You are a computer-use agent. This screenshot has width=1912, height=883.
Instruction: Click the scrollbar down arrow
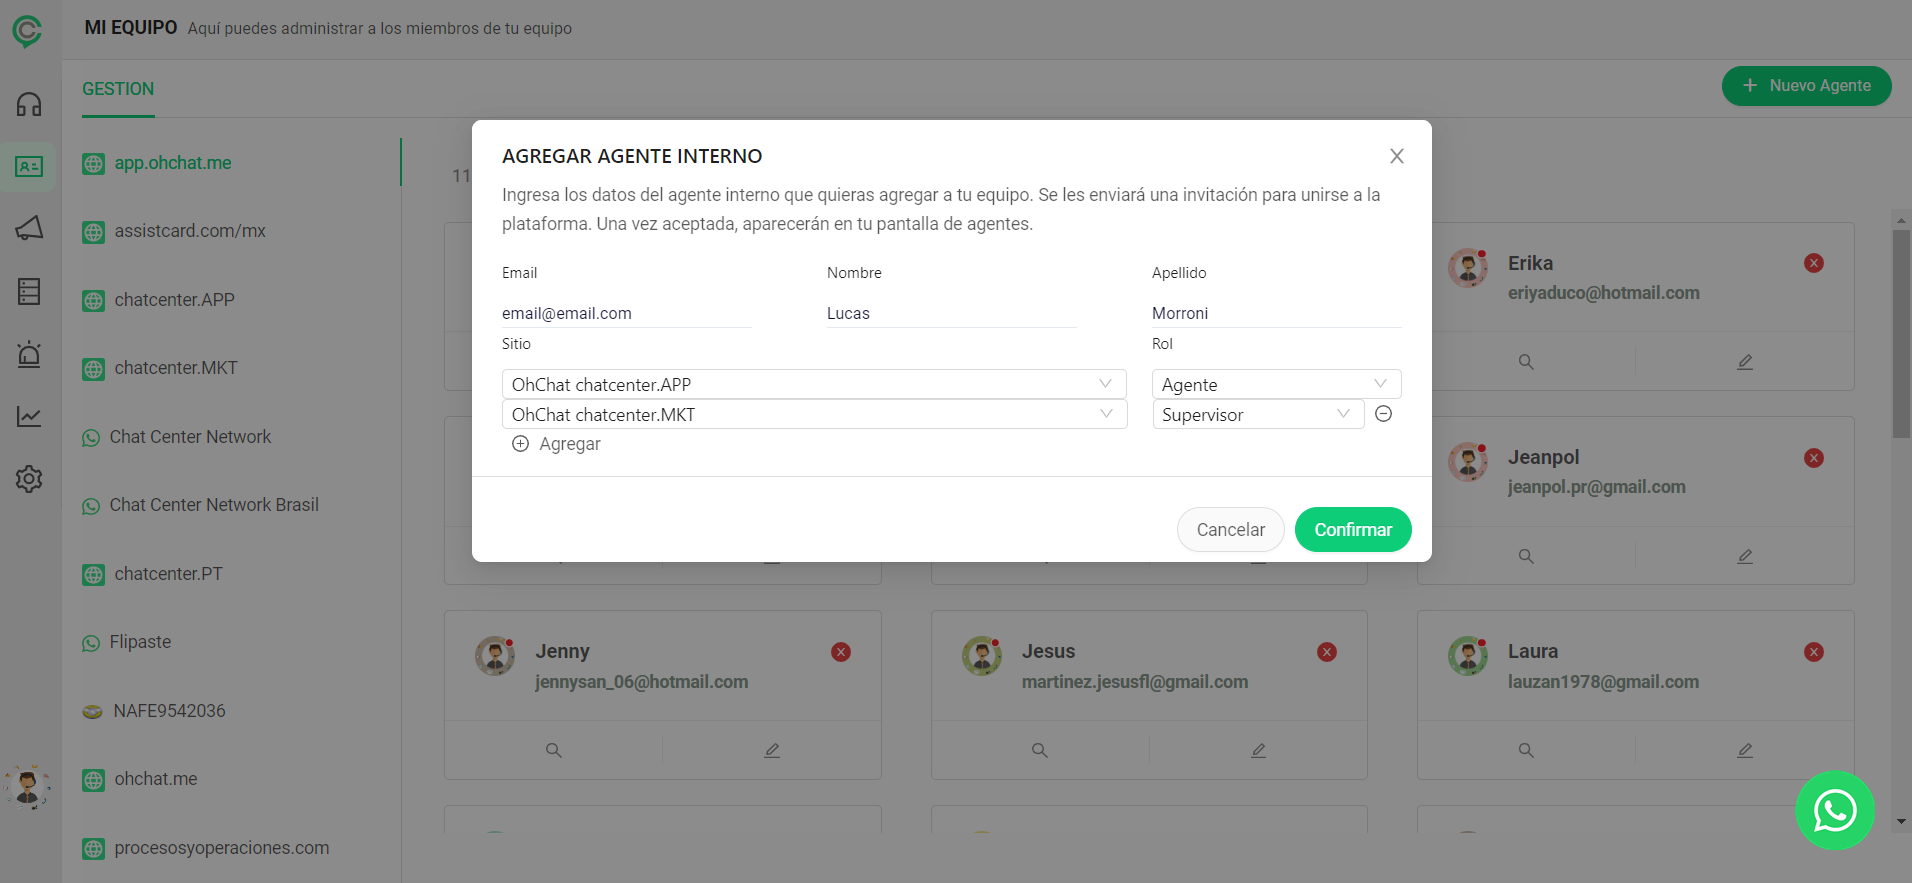[x=1901, y=822]
